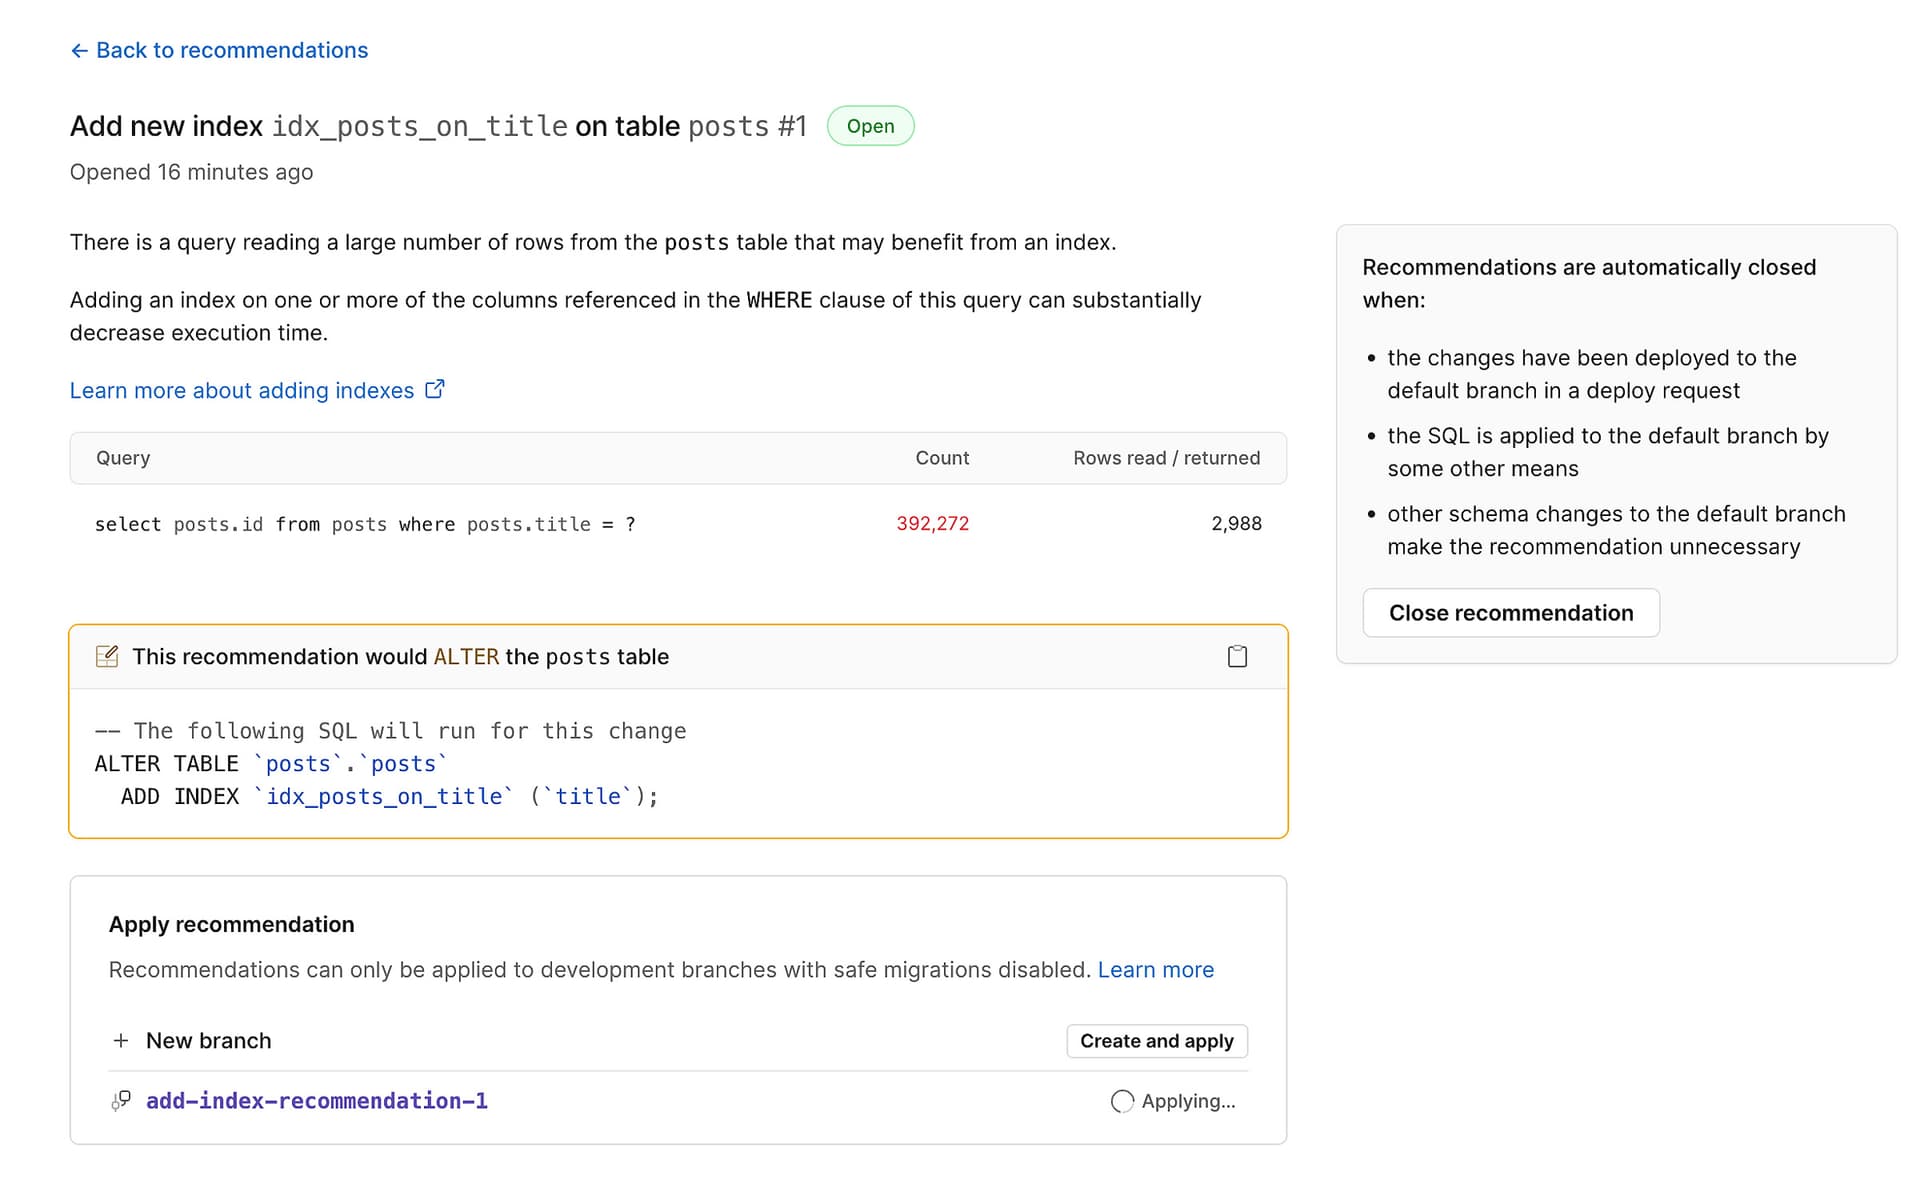This screenshot has width=1920, height=1188.
Task: Click the plus icon beside New branch
Action: 121,1040
